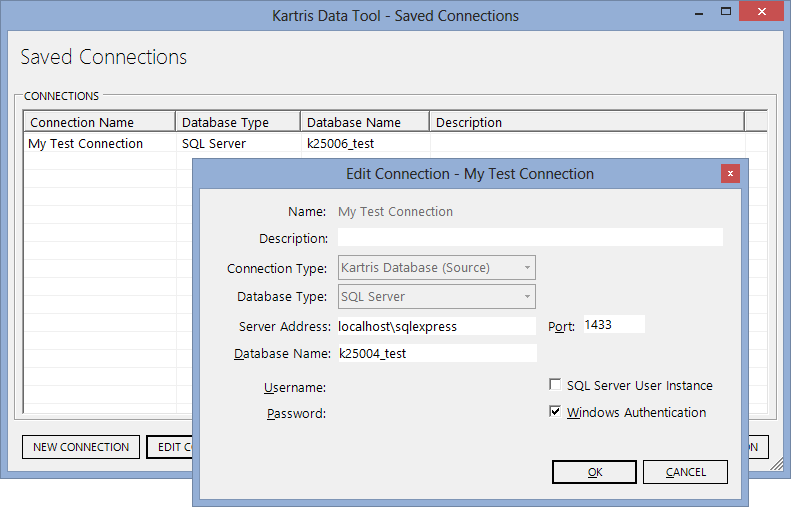This screenshot has height=507, width=791.
Task: Click OK in Edit Connection dialog
Action: tap(594, 472)
